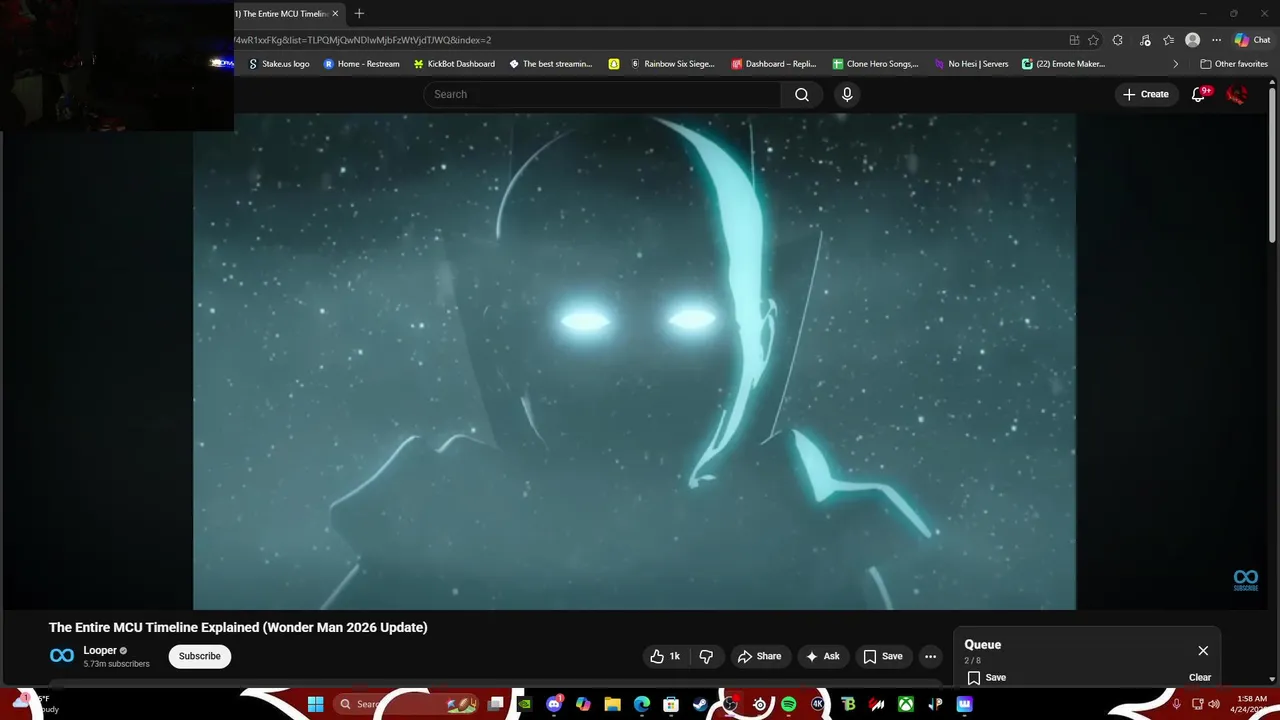
Task: Share the MCU Timeline video
Action: pyautogui.click(x=759, y=656)
